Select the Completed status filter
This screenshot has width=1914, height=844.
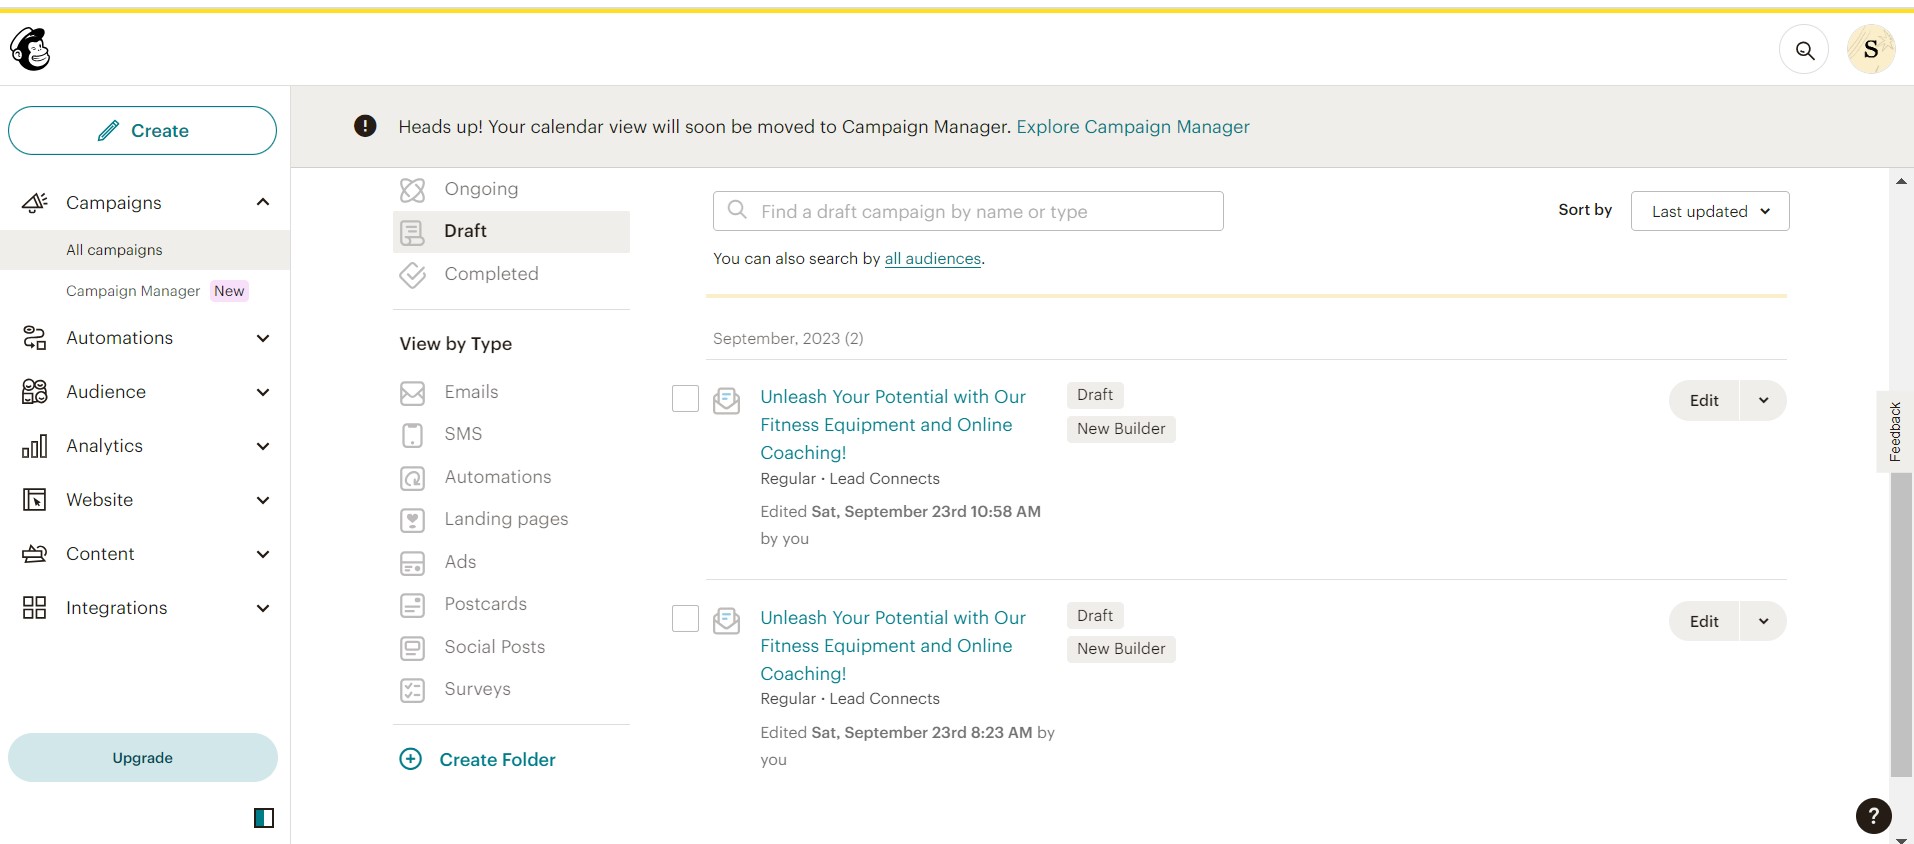pos(490,274)
